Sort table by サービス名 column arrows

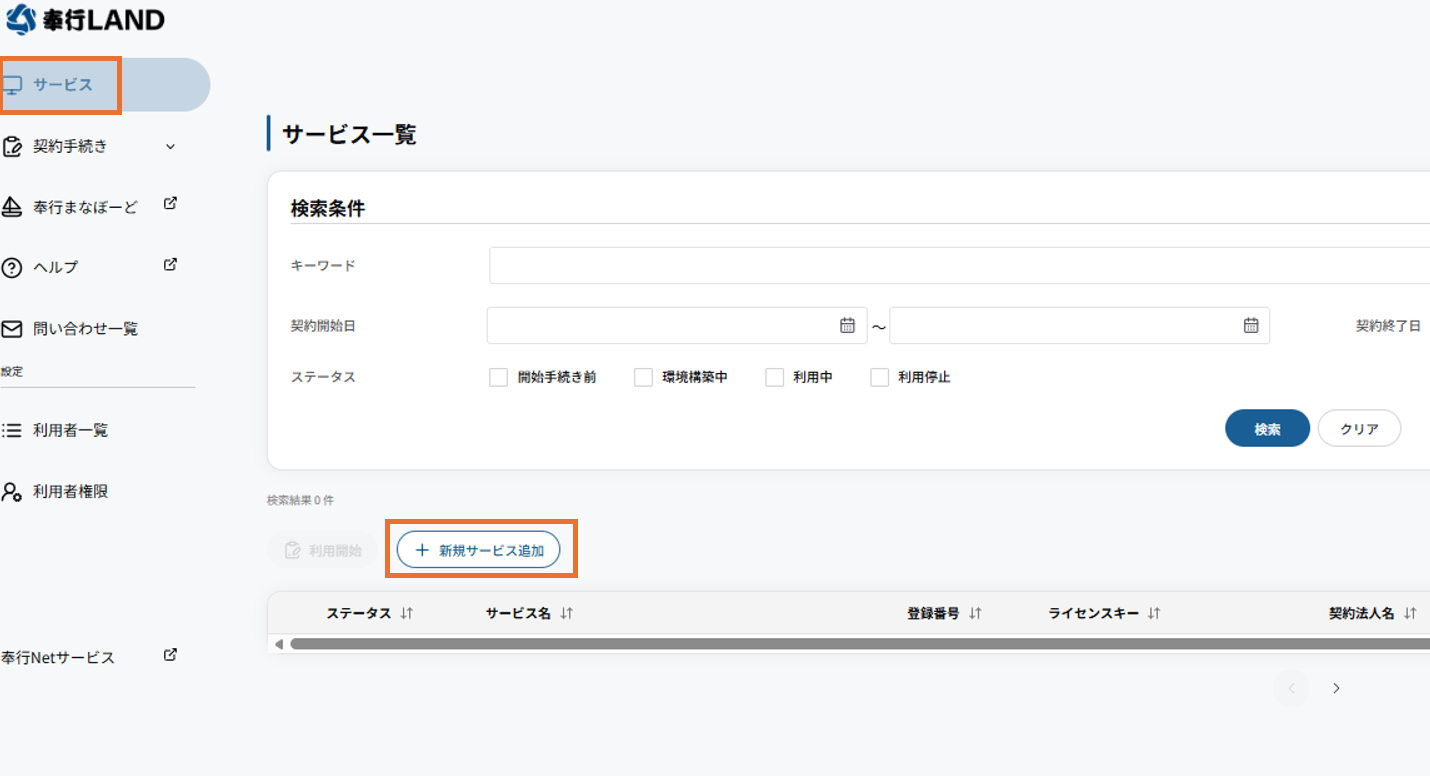566,614
